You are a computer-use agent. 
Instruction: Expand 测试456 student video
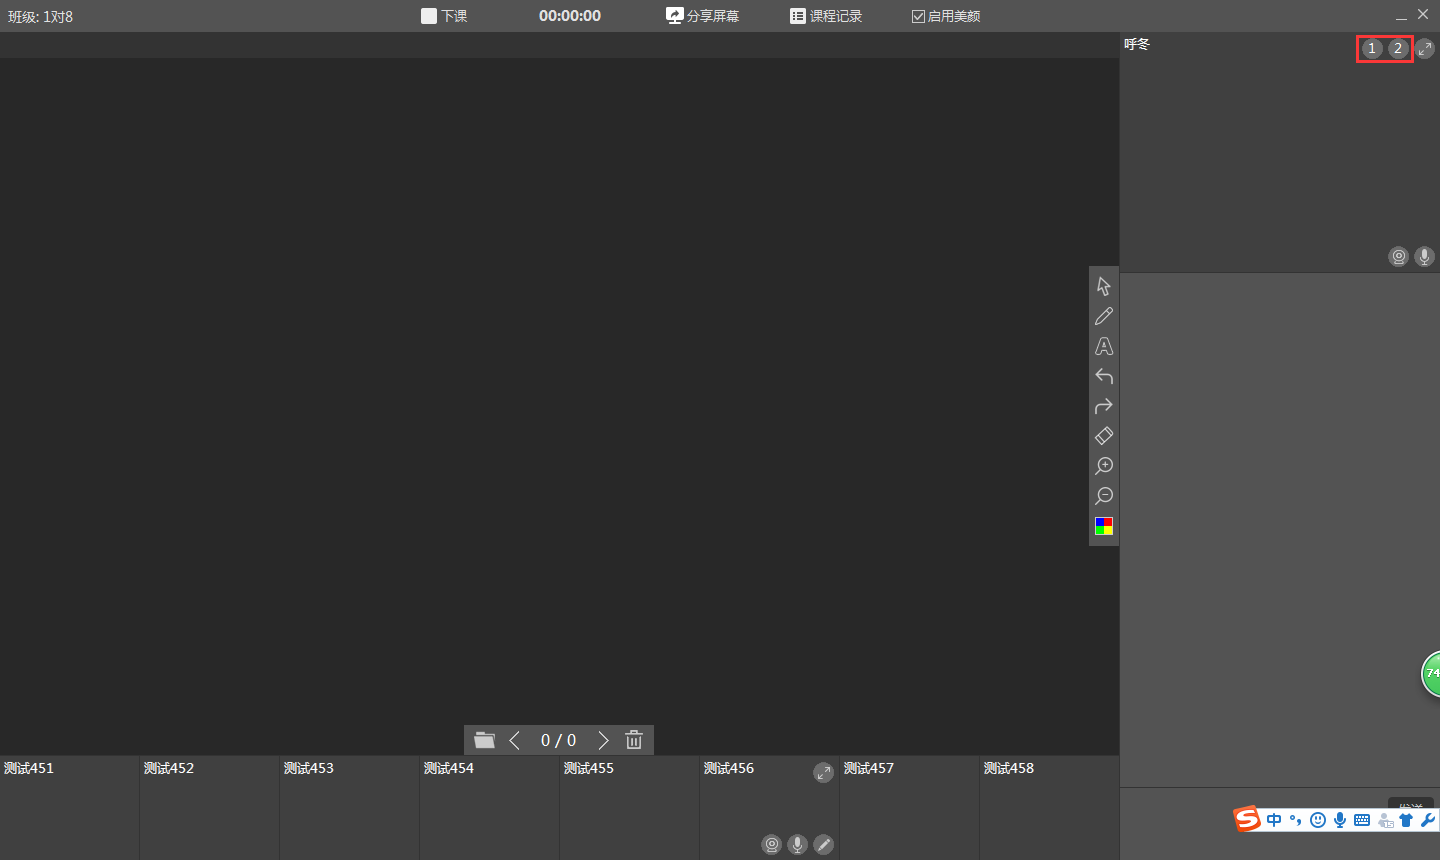(823, 772)
